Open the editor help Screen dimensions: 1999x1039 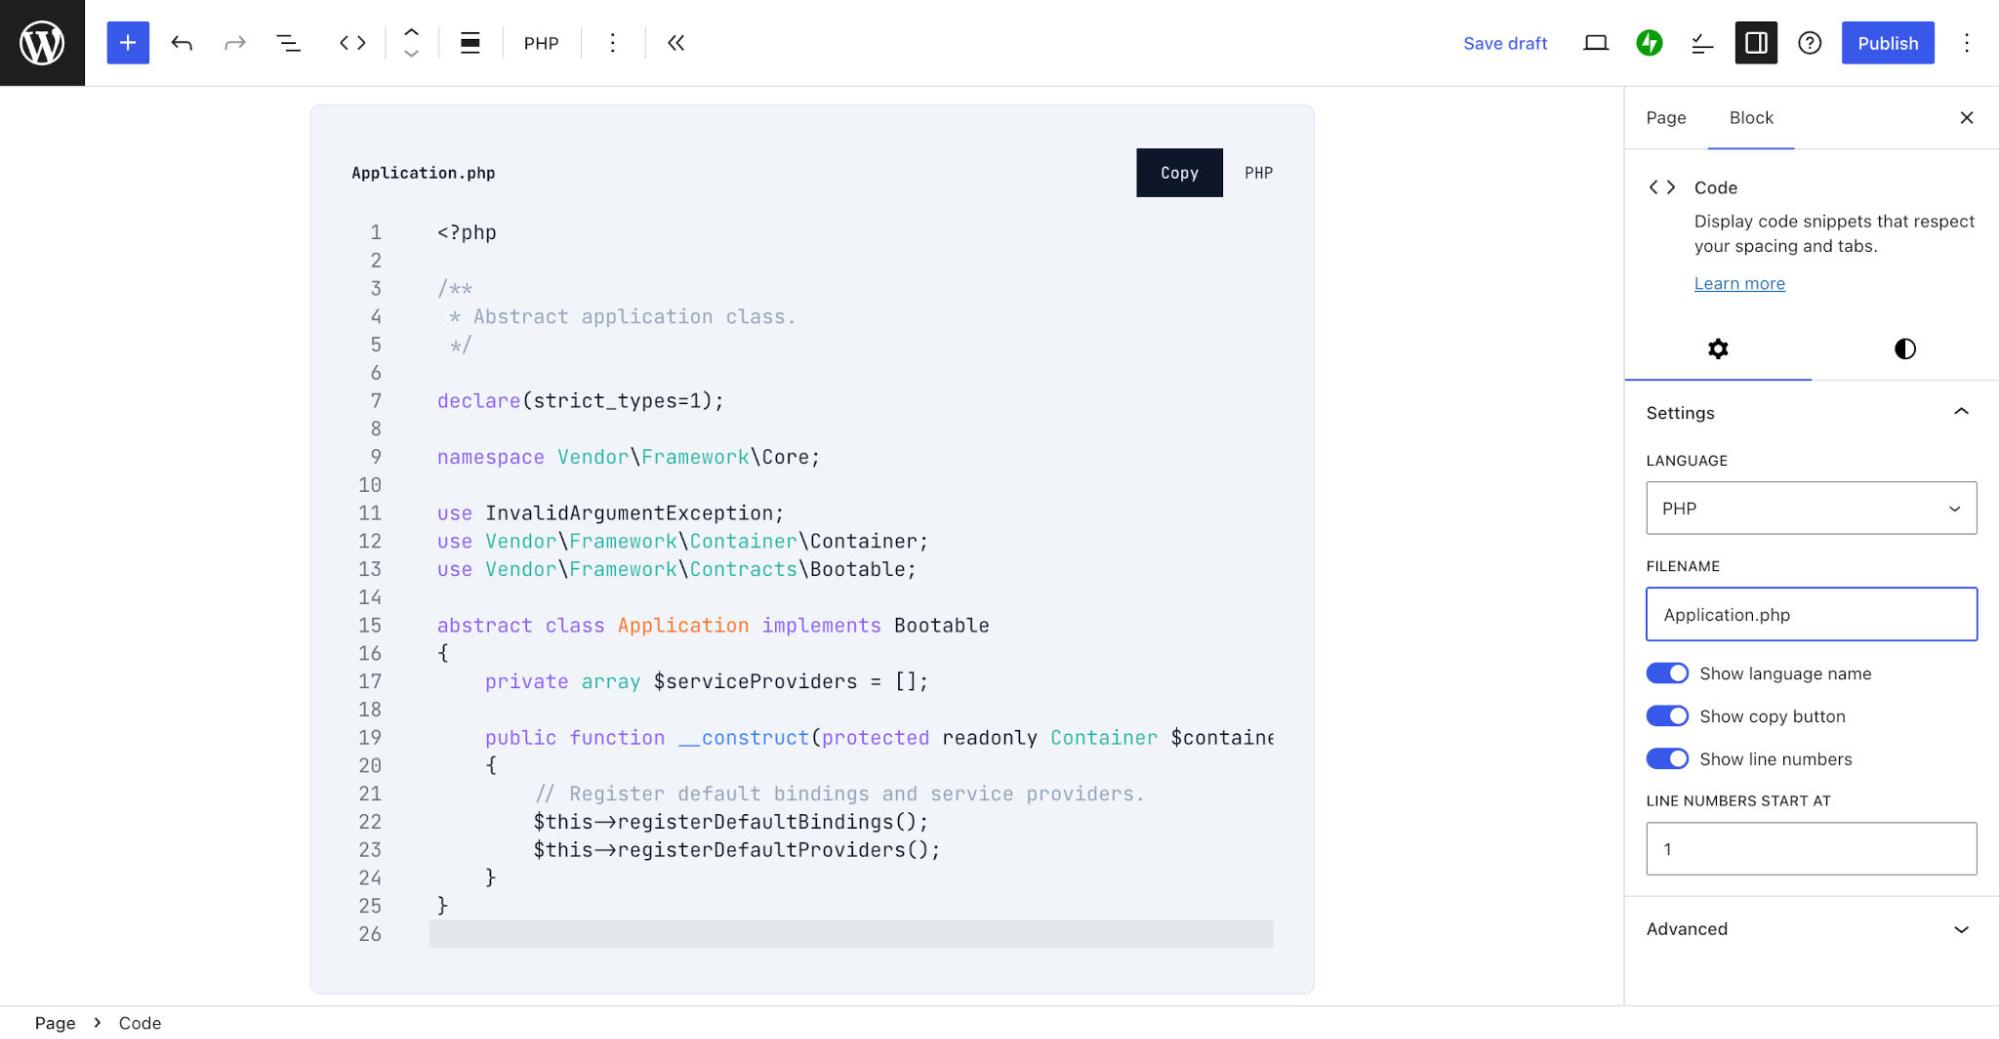(1810, 43)
